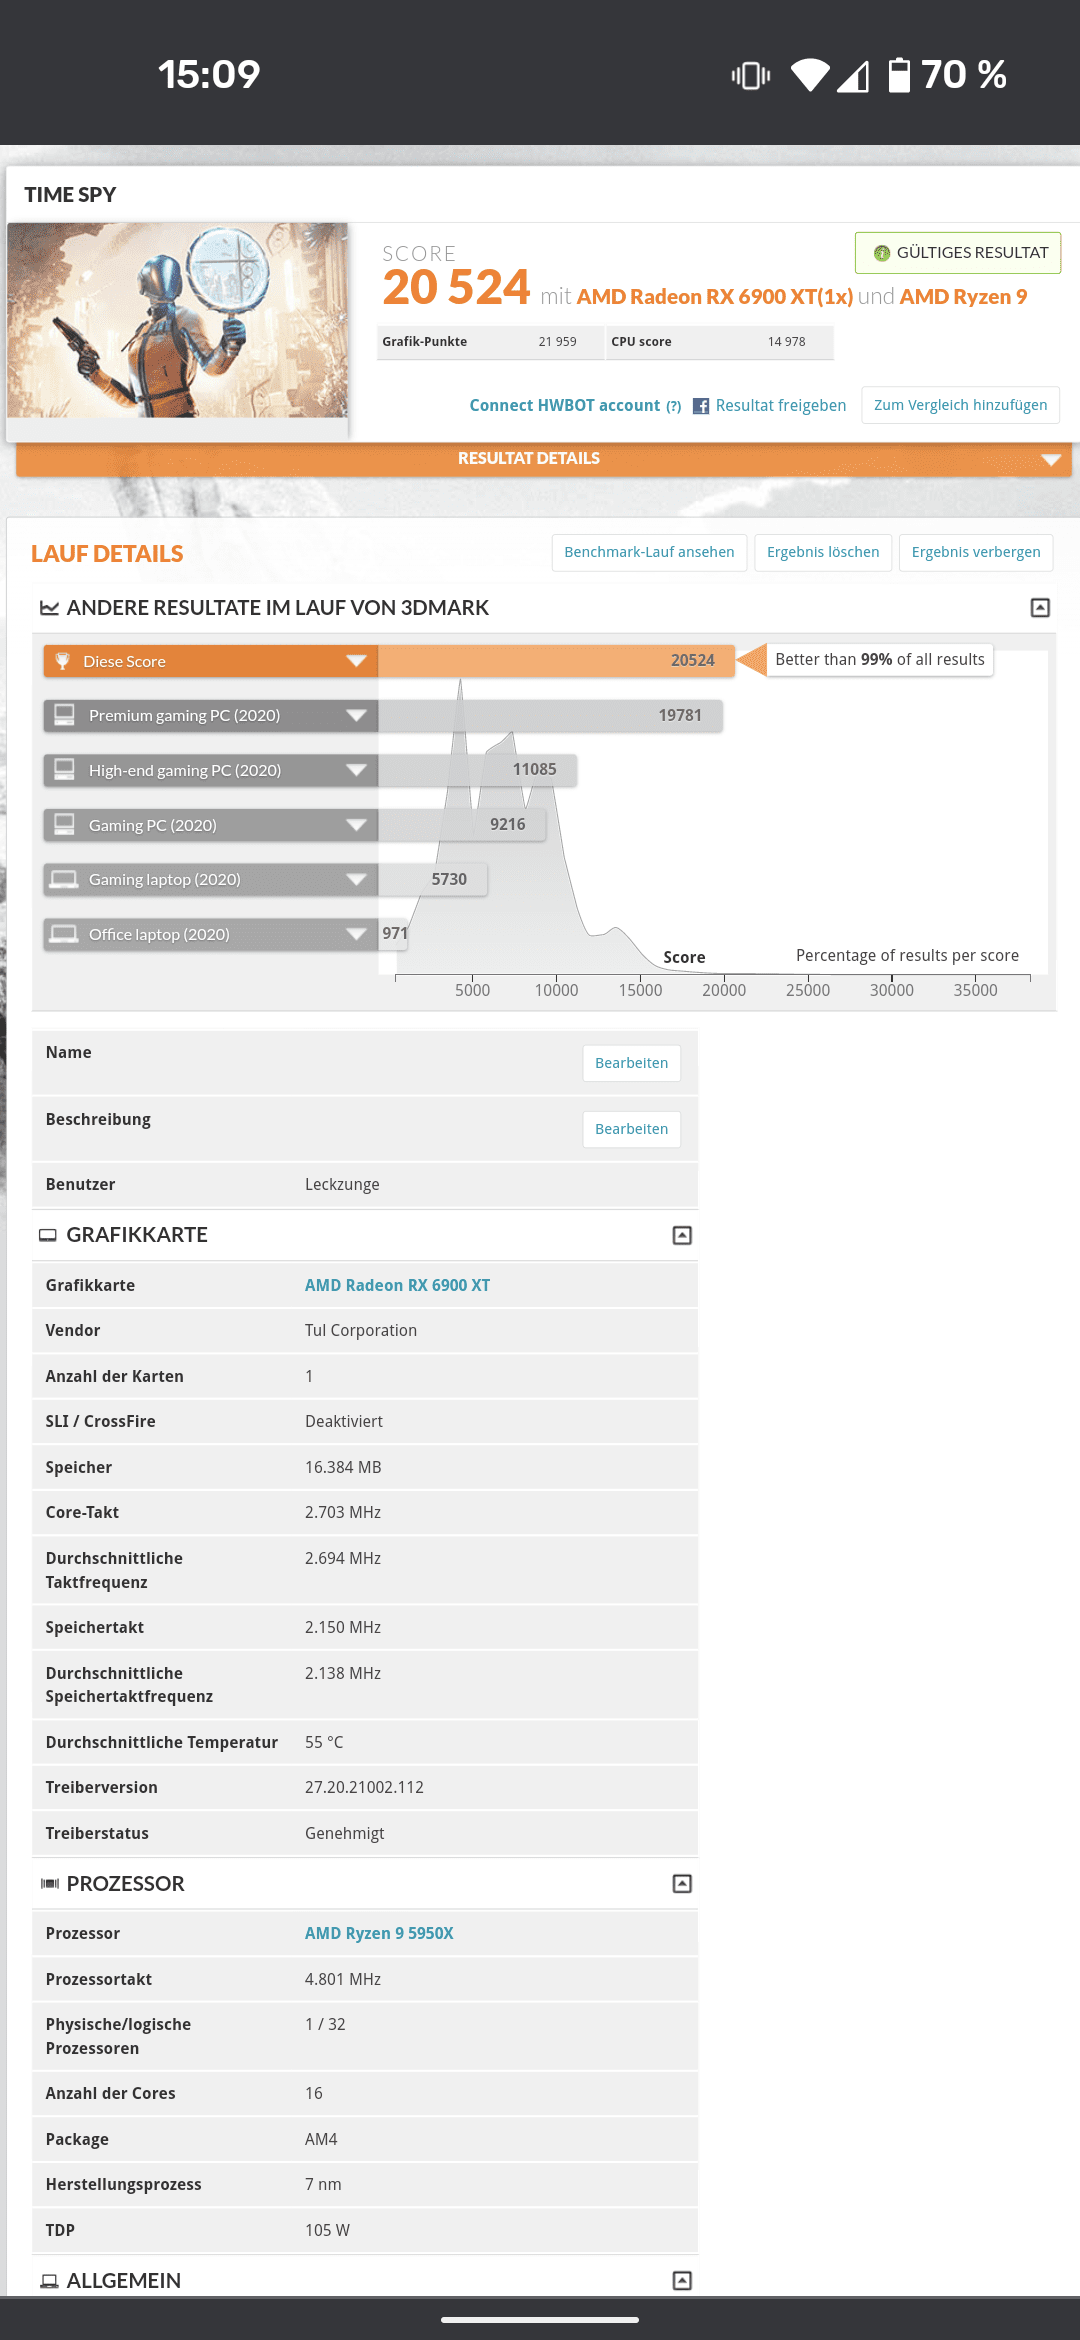Click Ergebnis löschen button
1080x2340 pixels.
[823, 553]
